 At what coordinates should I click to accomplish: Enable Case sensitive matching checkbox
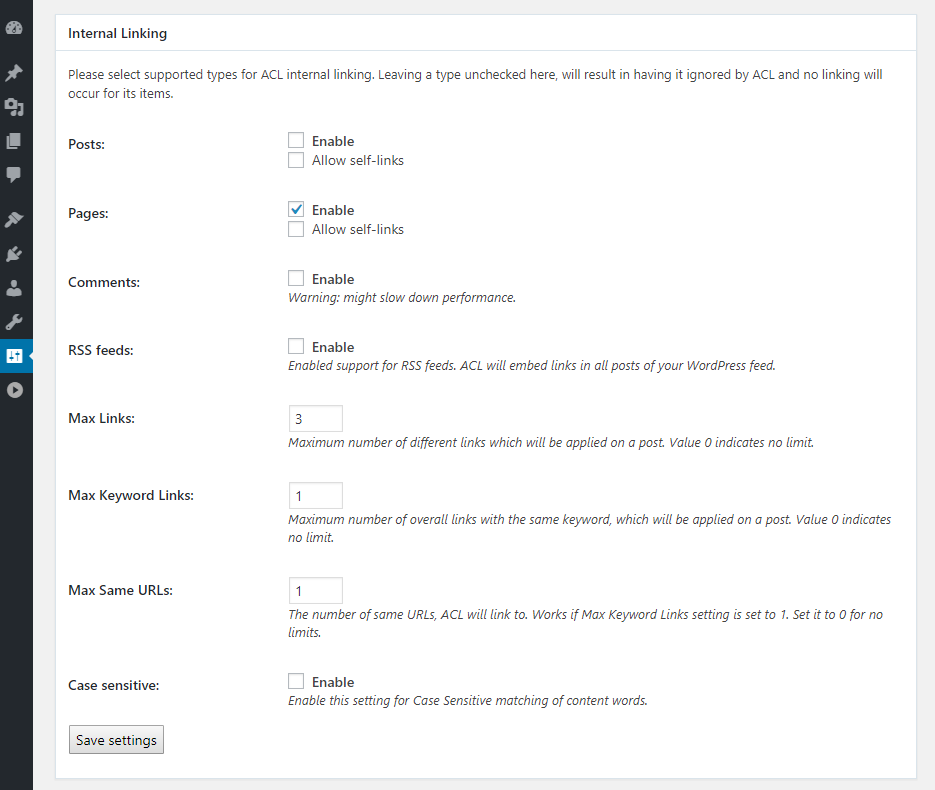coord(296,682)
